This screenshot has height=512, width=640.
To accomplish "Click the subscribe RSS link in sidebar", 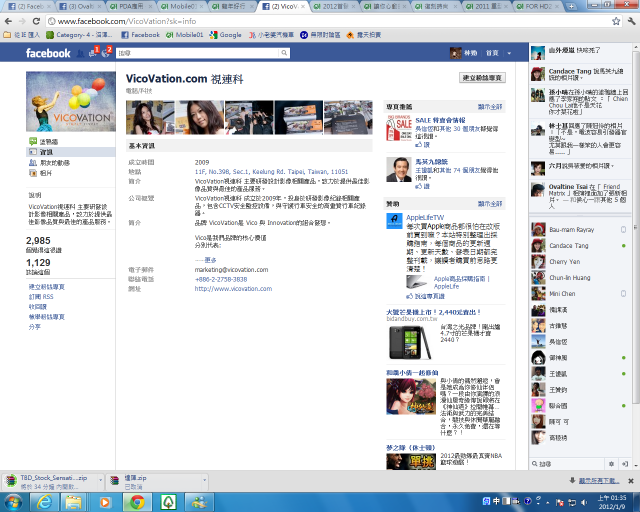I will click(x=41, y=297).
